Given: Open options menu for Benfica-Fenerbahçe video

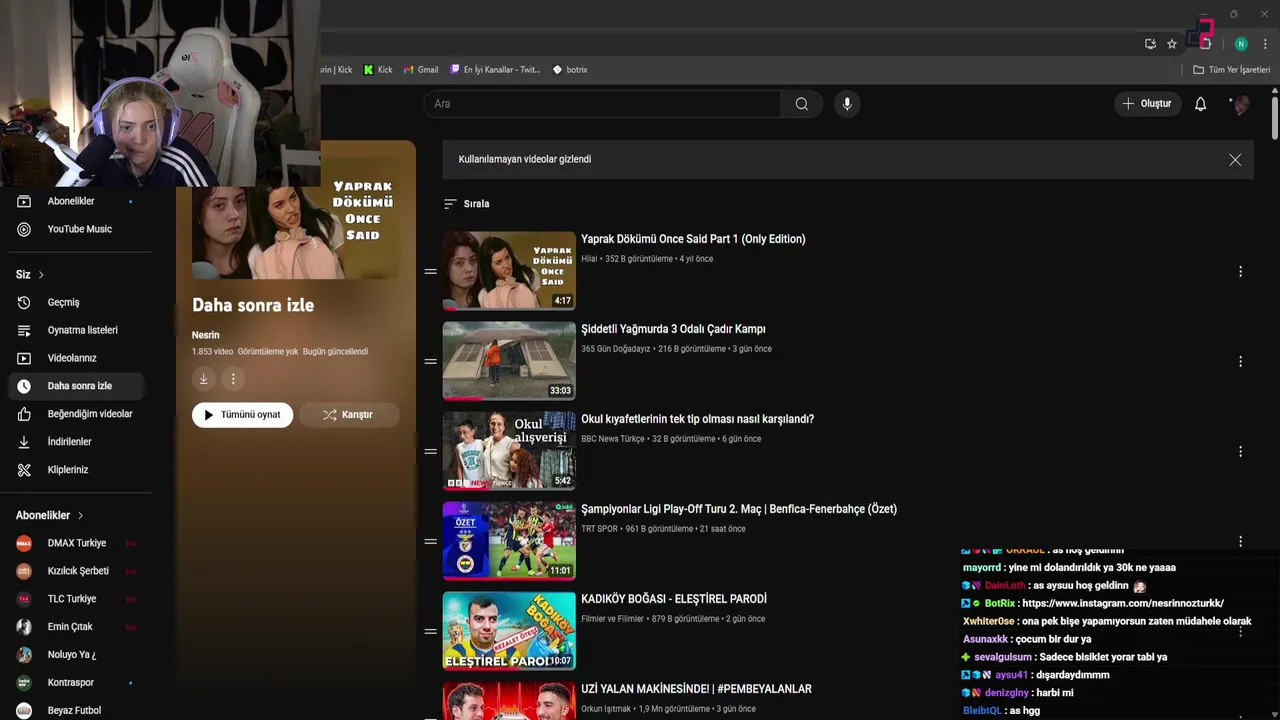Looking at the screenshot, I should (x=1240, y=541).
